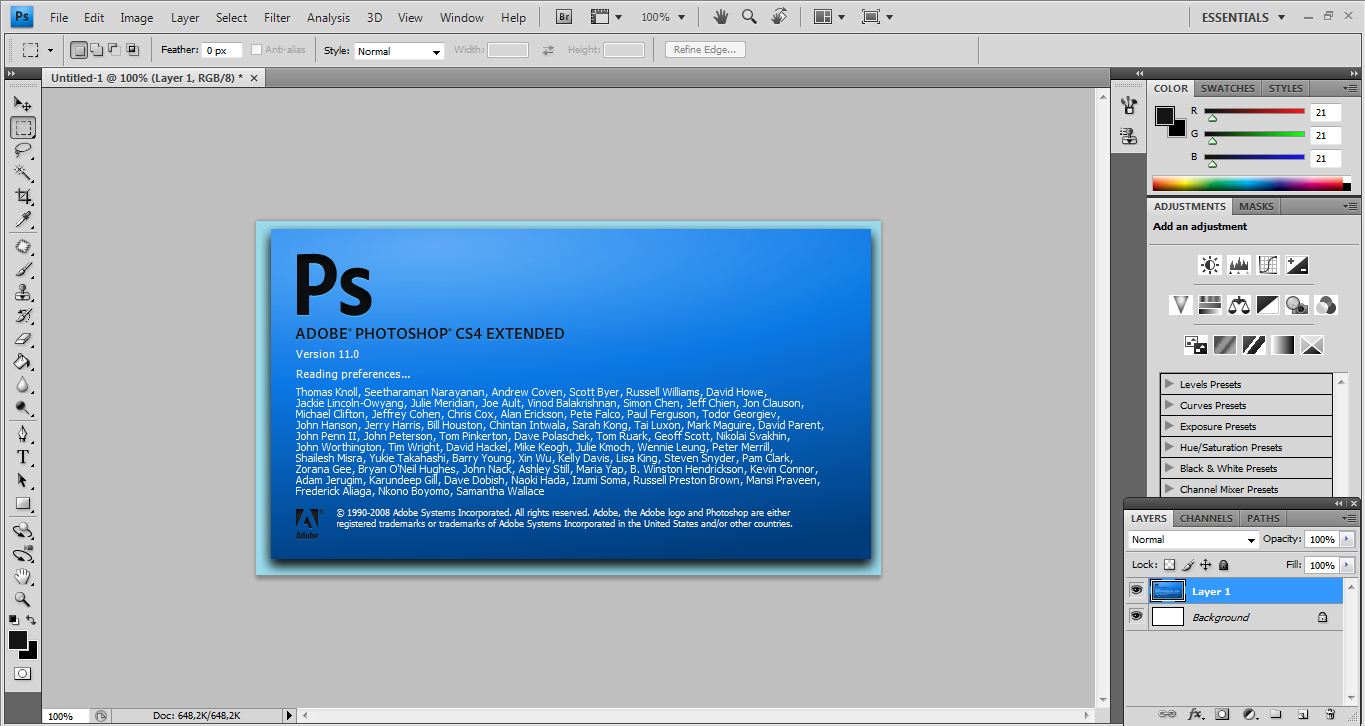Select the Horizontal Type tool
This screenshot has width=1365, height=726.
pyautogui.click(x=23, y=457)
